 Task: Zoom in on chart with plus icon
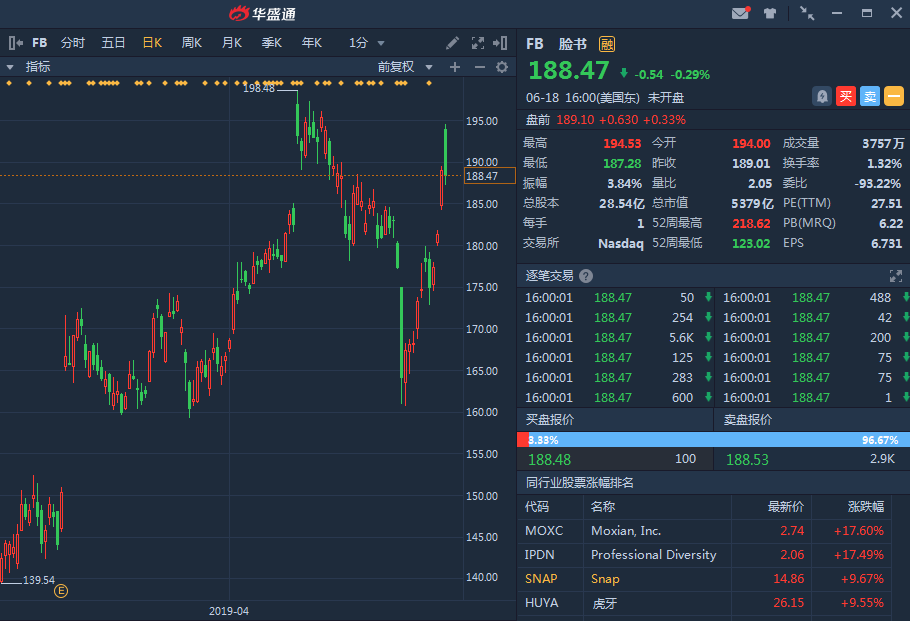pyautogui.click(x=455, y=67)
